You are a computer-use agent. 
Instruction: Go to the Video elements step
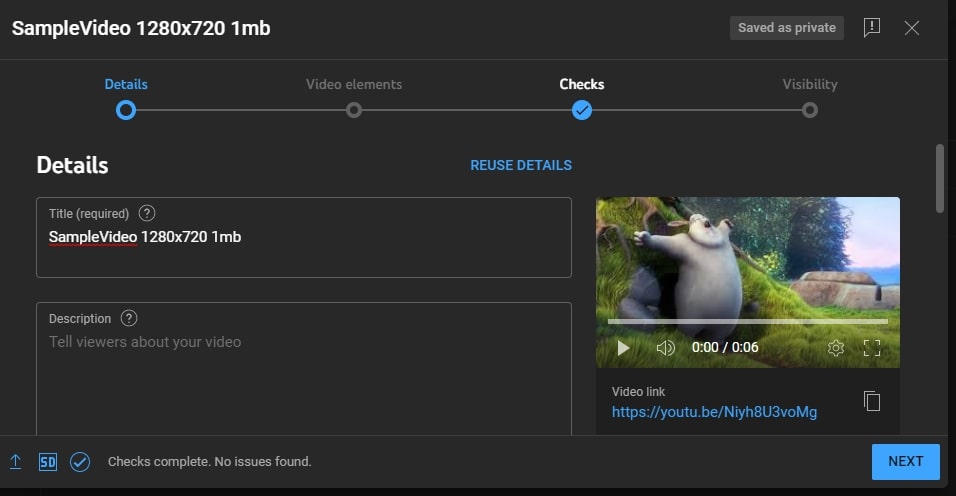pos(354,84)
